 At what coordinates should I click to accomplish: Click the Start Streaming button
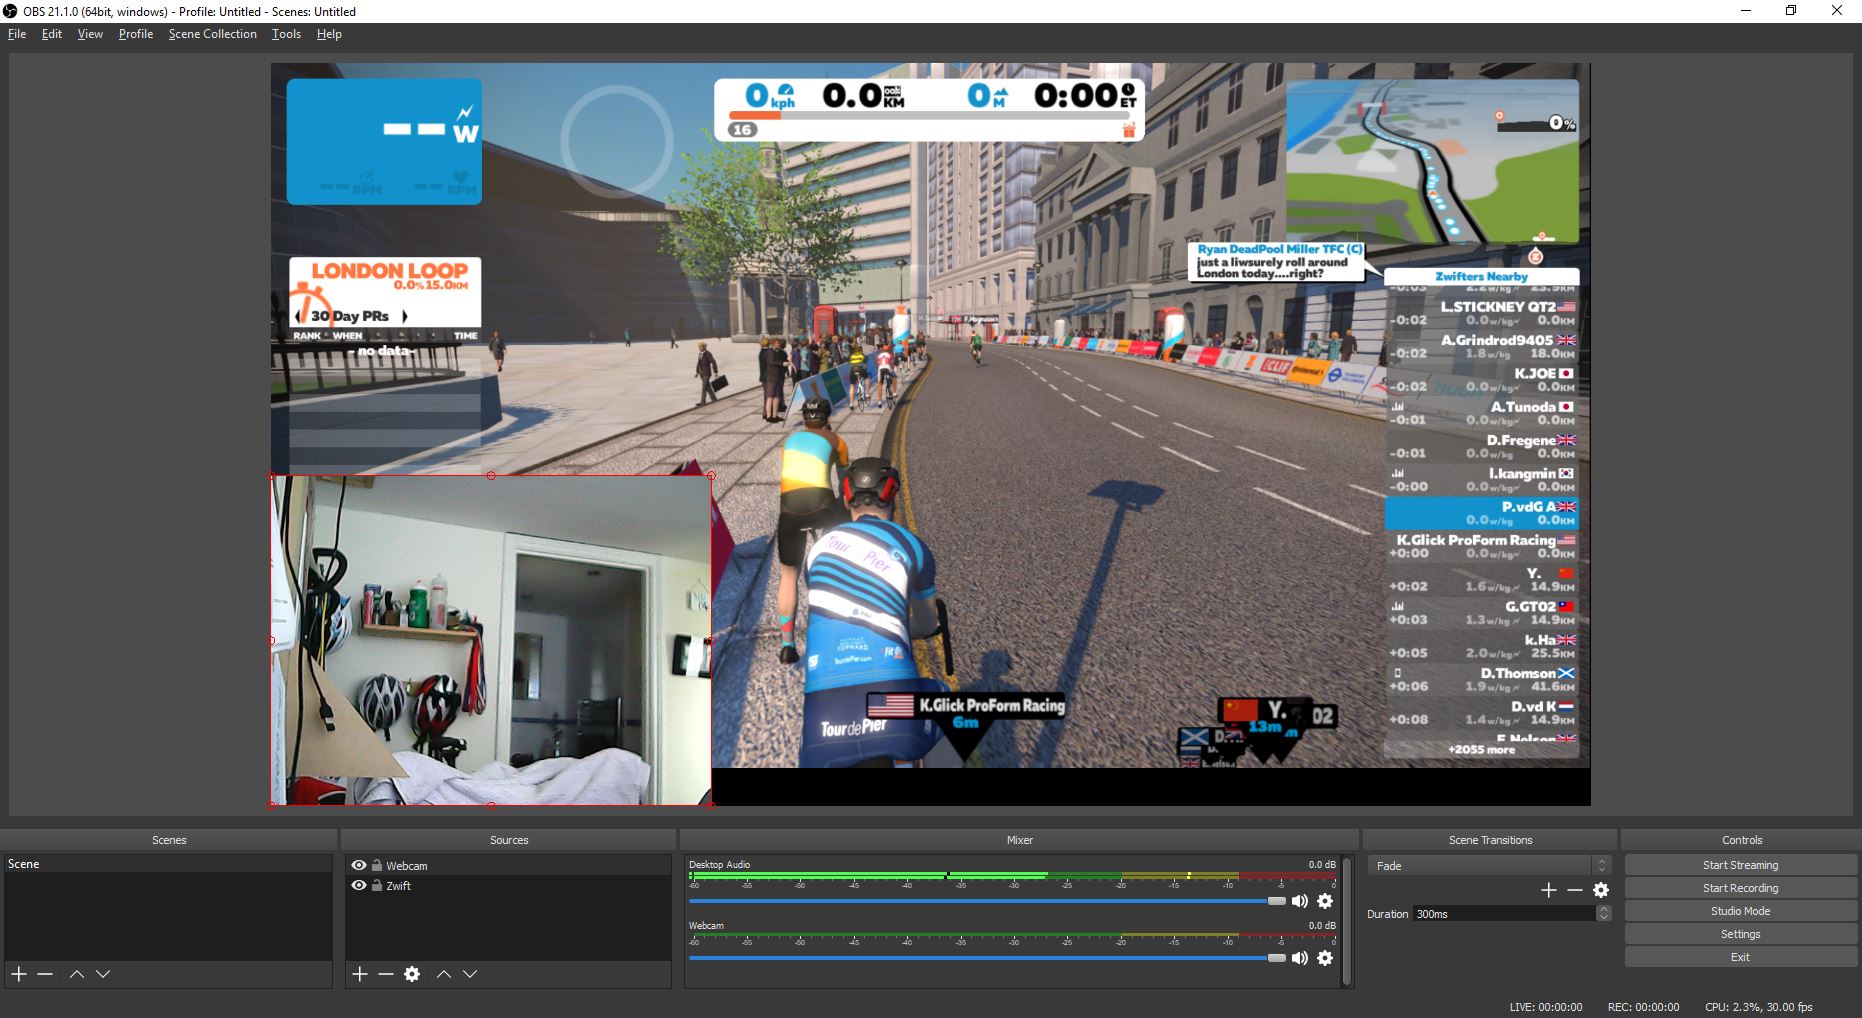pyautogui.click(x=1740, y=865)
